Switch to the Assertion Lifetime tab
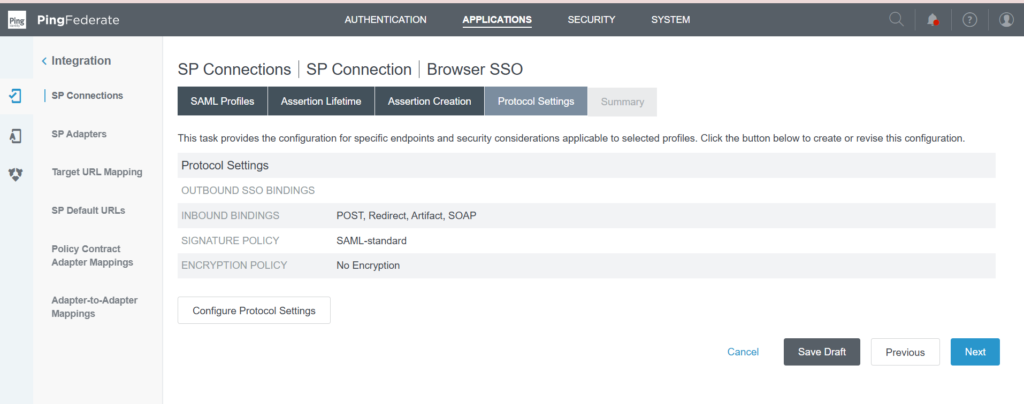Image resolution: width=1024 pixels, height=404 pixels. 321,101
